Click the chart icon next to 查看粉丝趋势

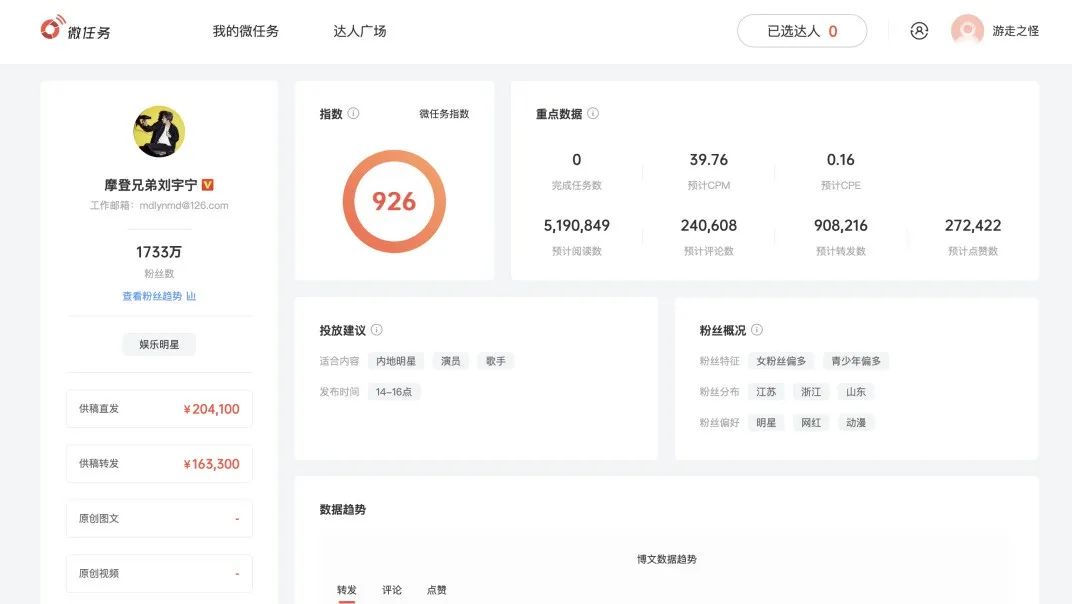[190, 296]
